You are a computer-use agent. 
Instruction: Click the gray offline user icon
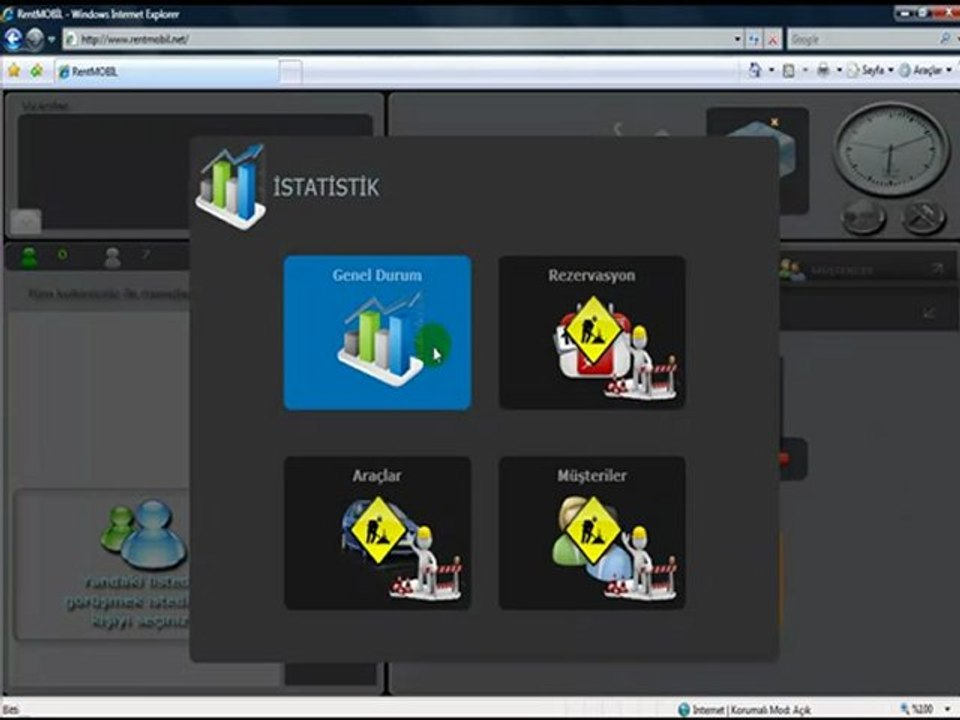(x=112, y=257)
